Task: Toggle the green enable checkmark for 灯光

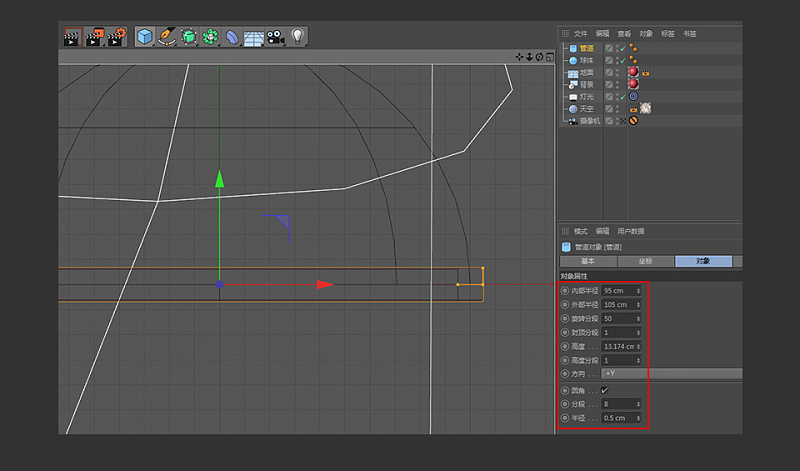Action: (621, 97)
